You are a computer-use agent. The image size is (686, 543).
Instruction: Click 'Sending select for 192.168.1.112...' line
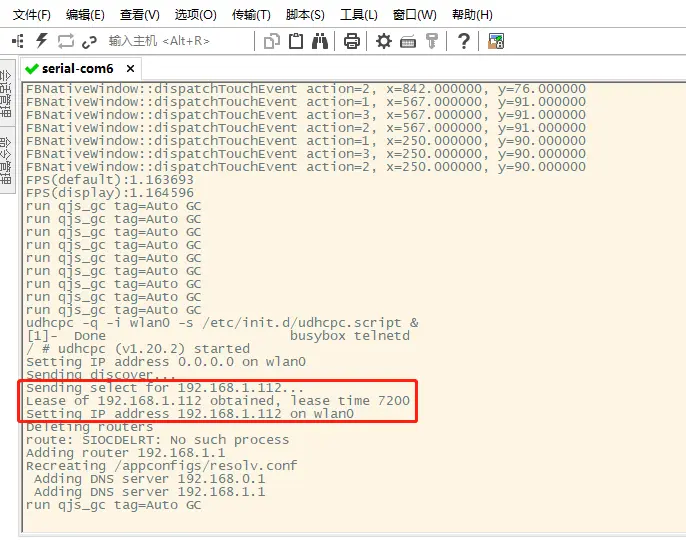coord(164,388)
